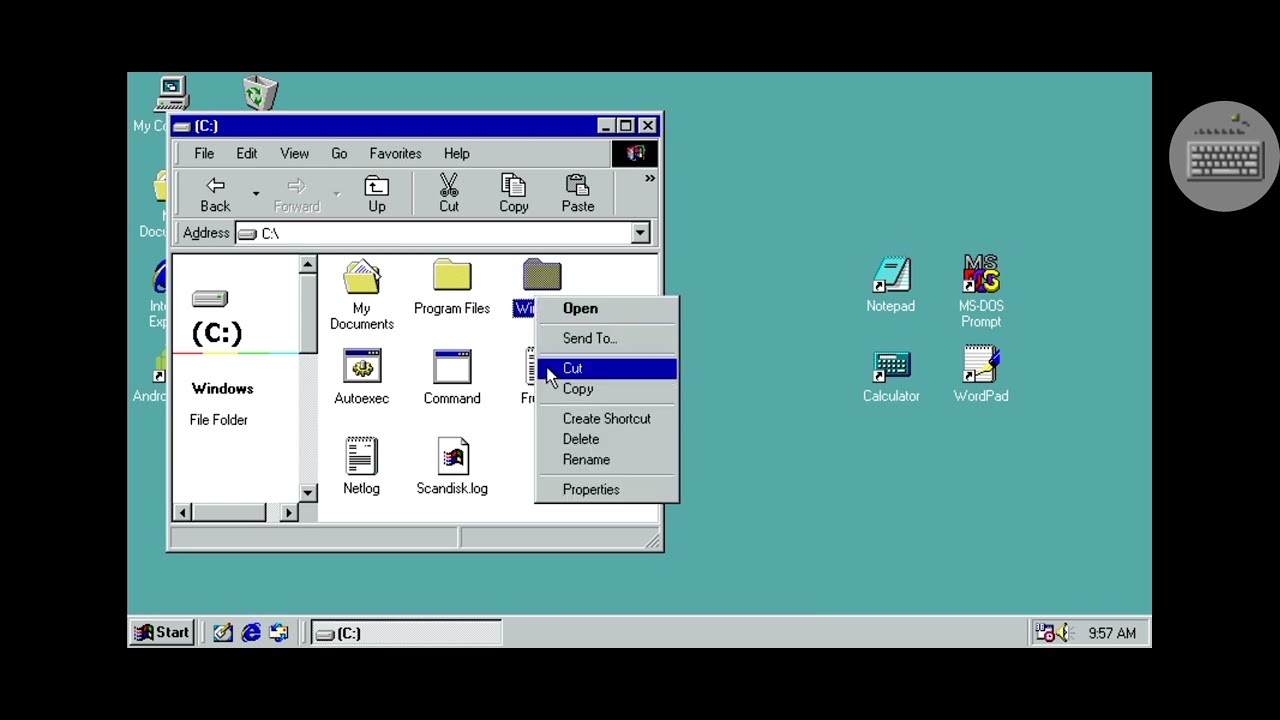The height and width of the screenshot is (720, 1280).
Task: Select the Calculator desktop shortcut
Action: [x=891, y=365]
